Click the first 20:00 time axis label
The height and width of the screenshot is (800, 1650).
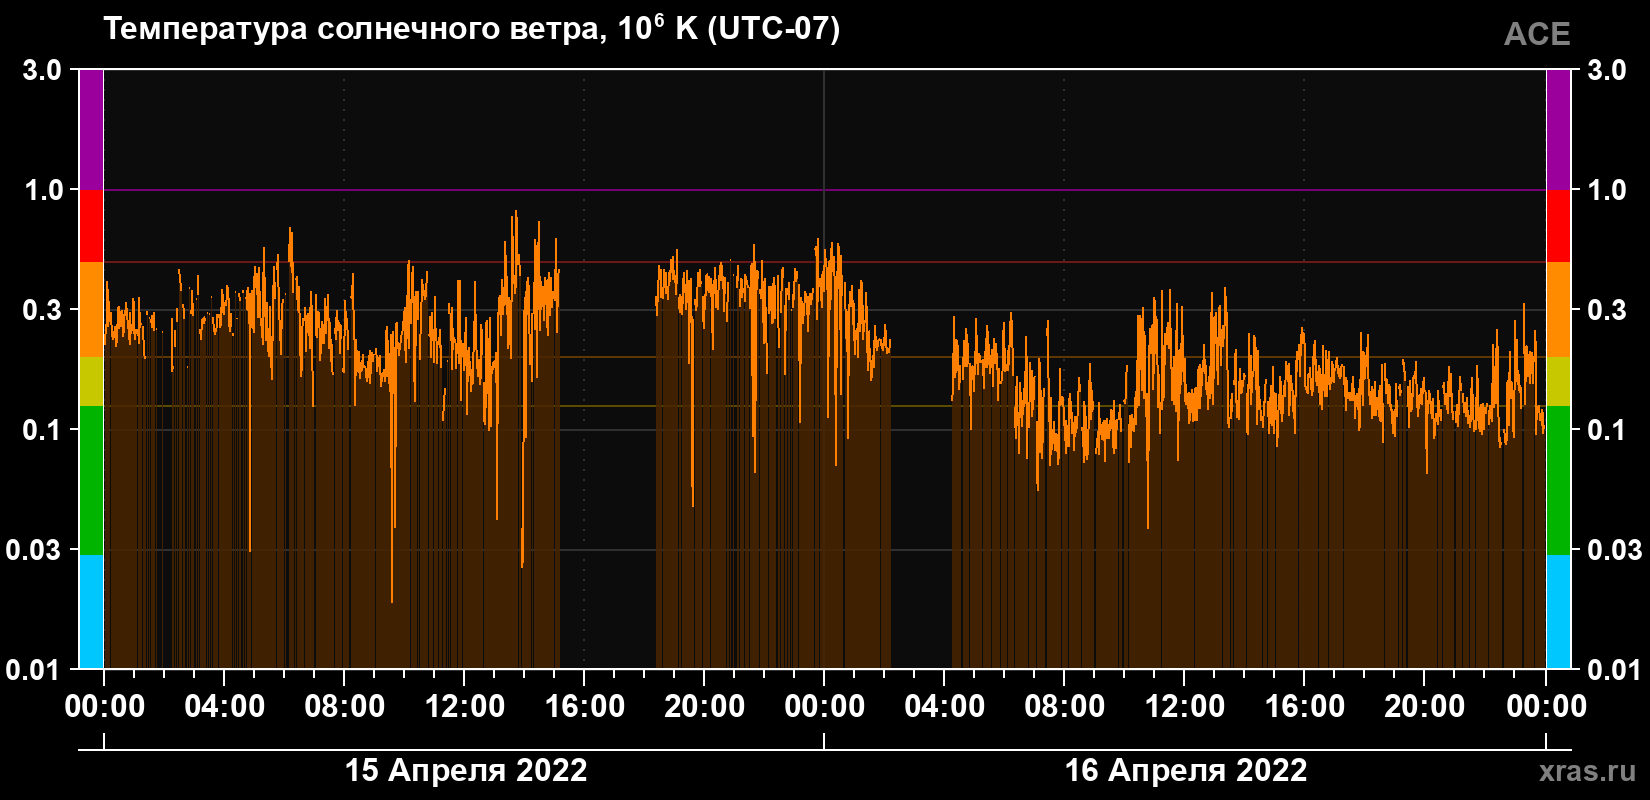705,707
